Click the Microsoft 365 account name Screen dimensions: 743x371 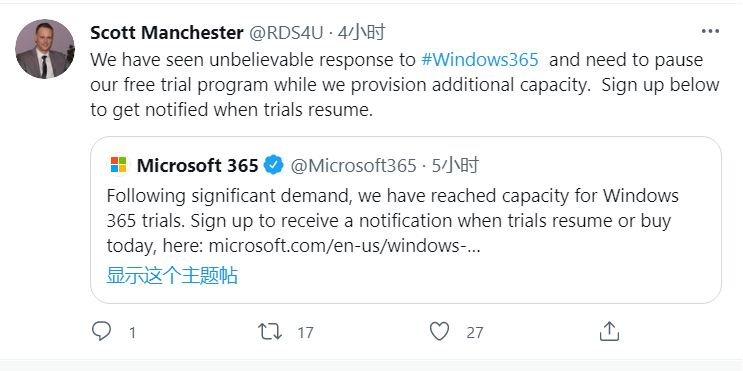point(198,165)
